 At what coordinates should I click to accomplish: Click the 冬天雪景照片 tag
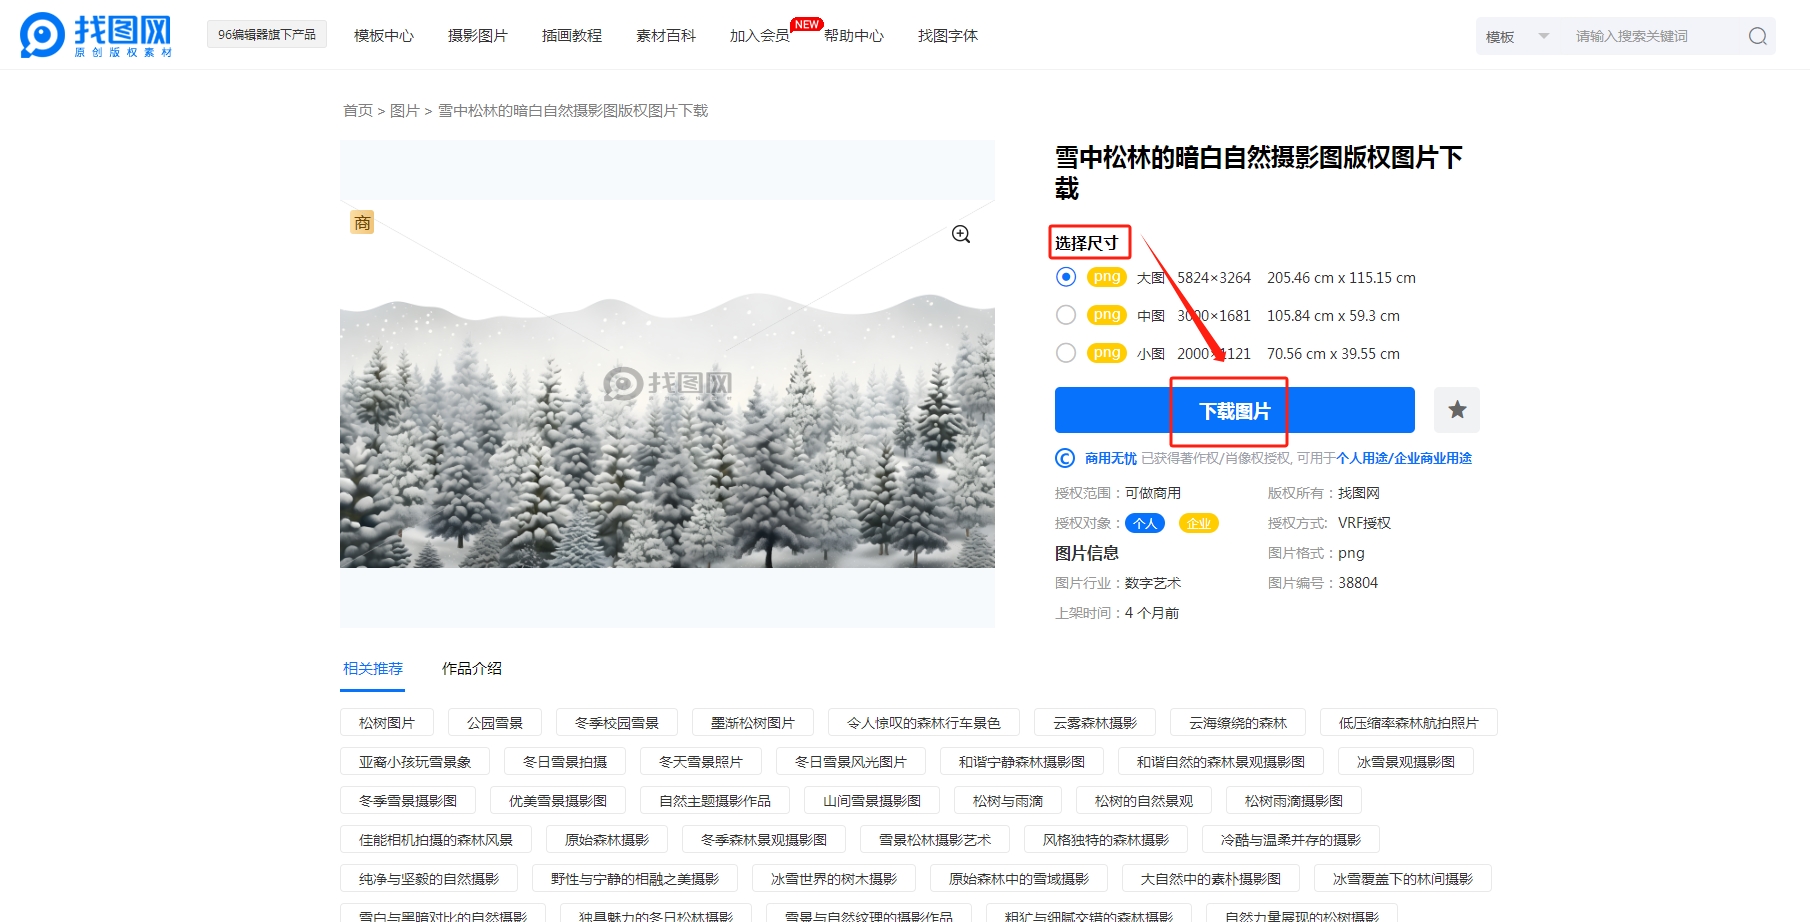(701, 761)
